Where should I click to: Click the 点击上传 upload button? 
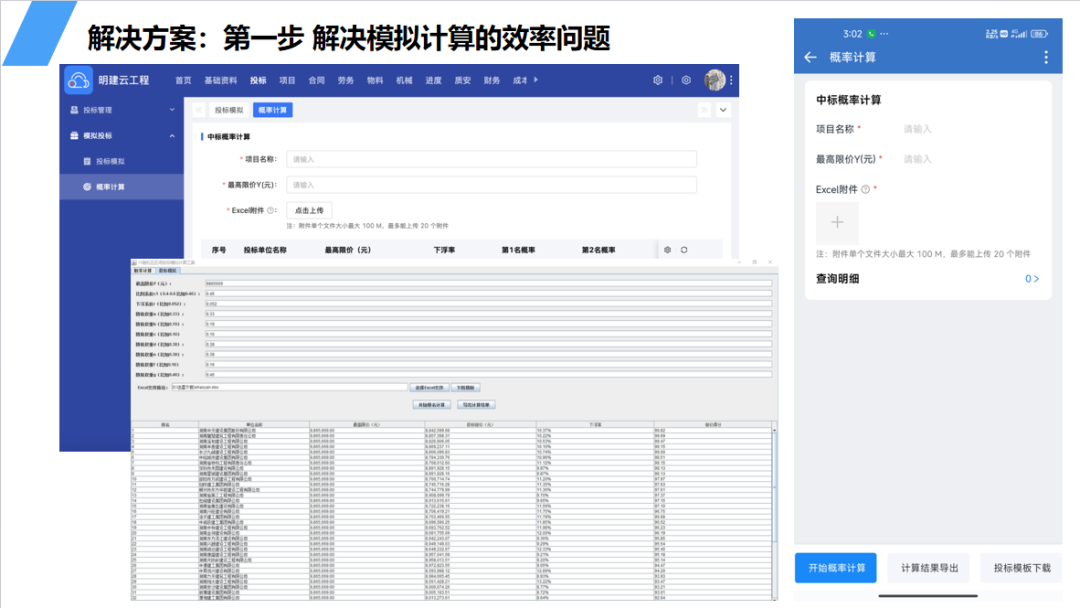pos(309,211)
